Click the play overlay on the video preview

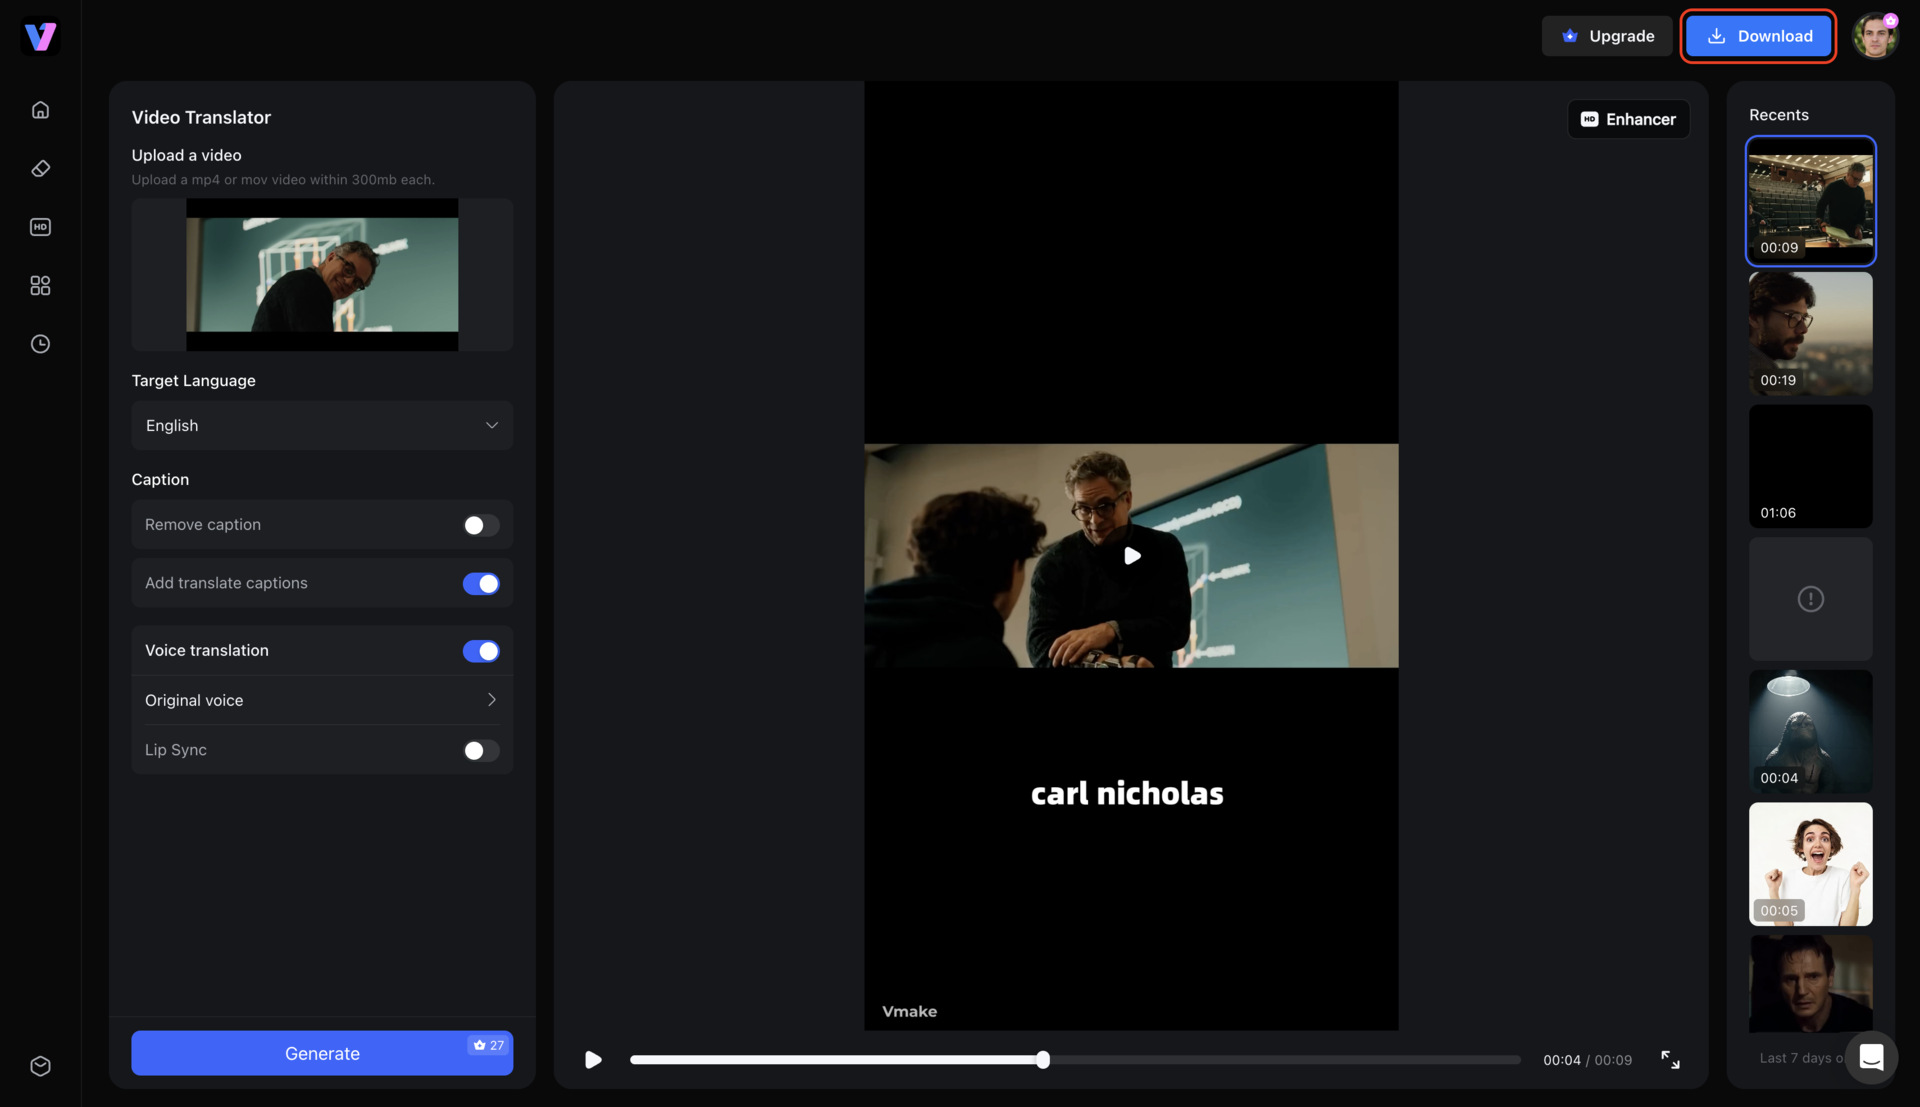[x=1132, y=556]
